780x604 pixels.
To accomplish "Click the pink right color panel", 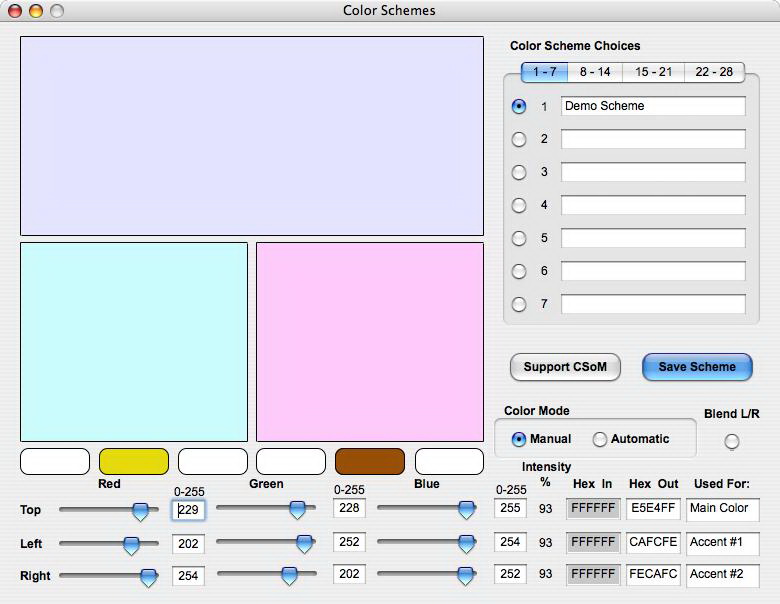I will (x=370, y=342).
